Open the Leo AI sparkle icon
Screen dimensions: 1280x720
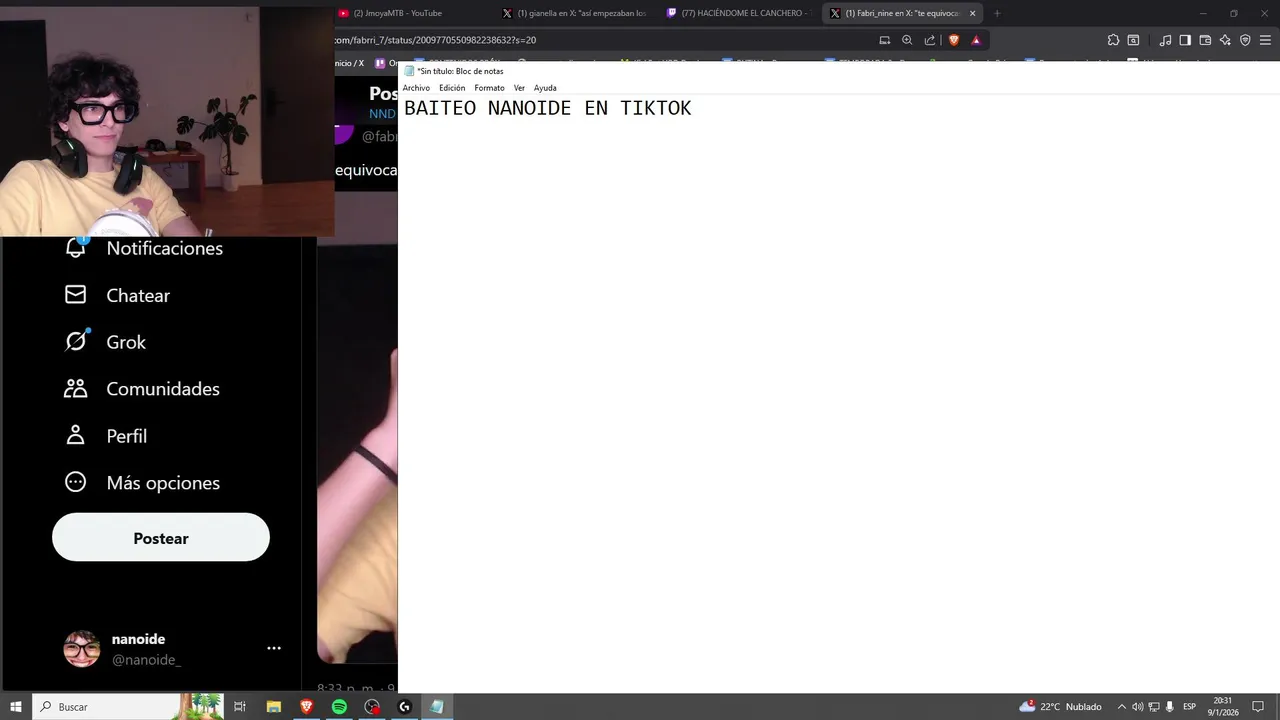1225,40
